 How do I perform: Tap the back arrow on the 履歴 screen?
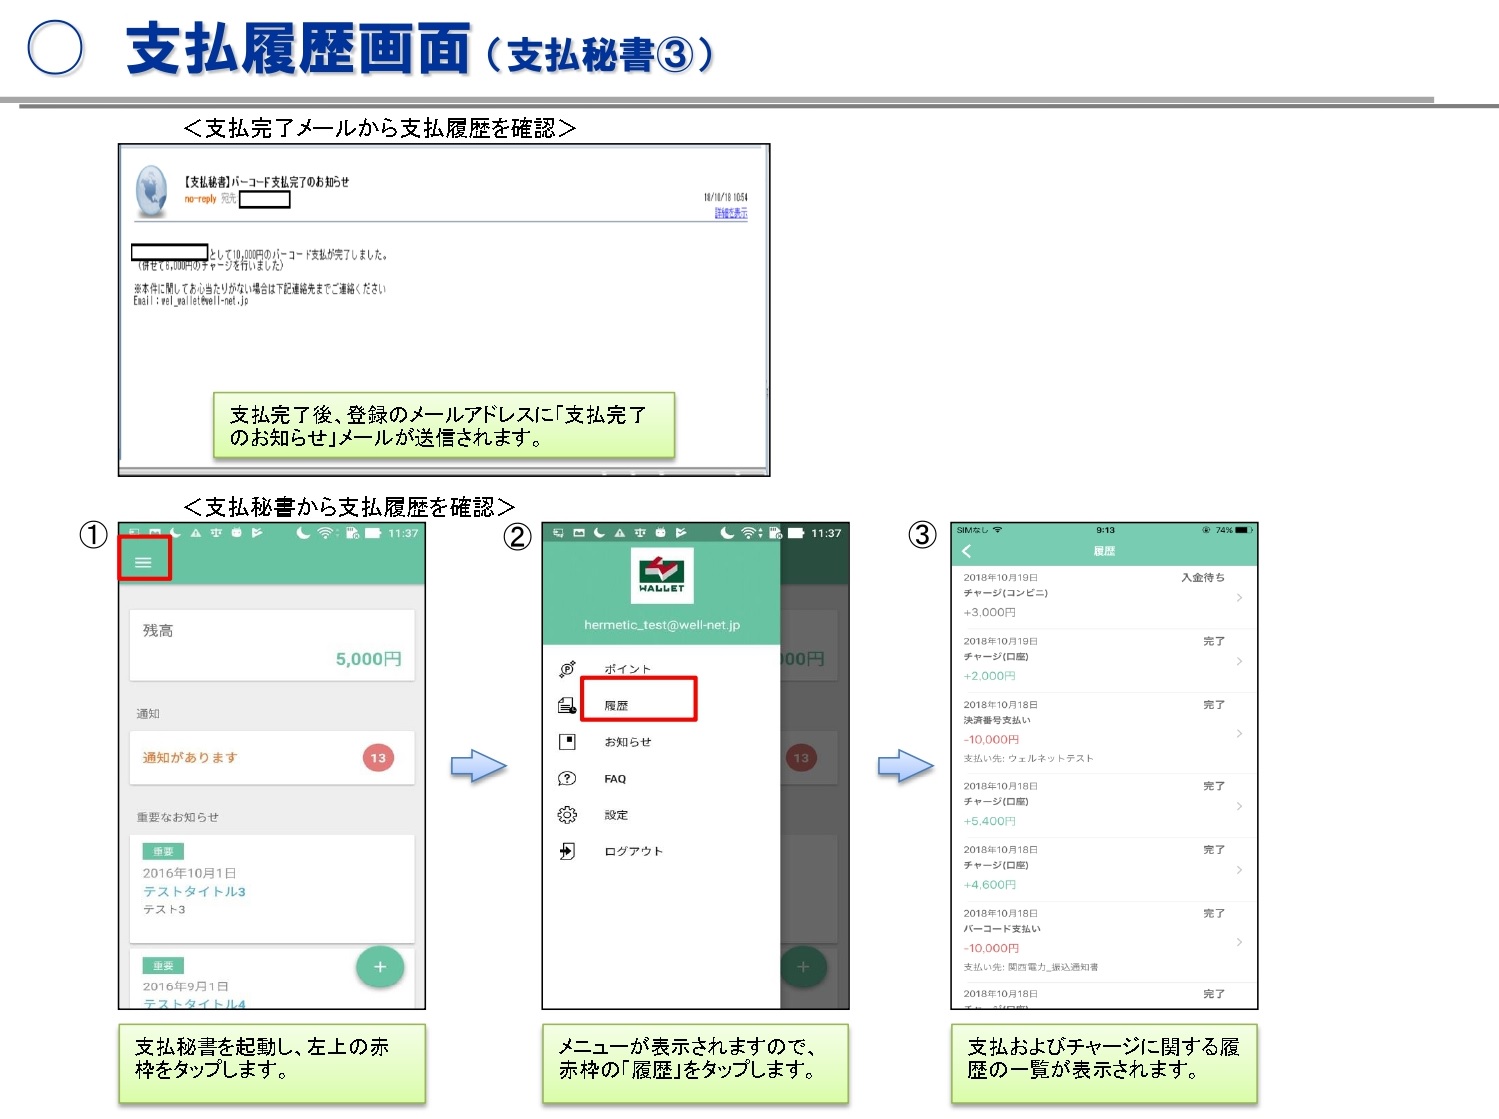pos(966,551)
